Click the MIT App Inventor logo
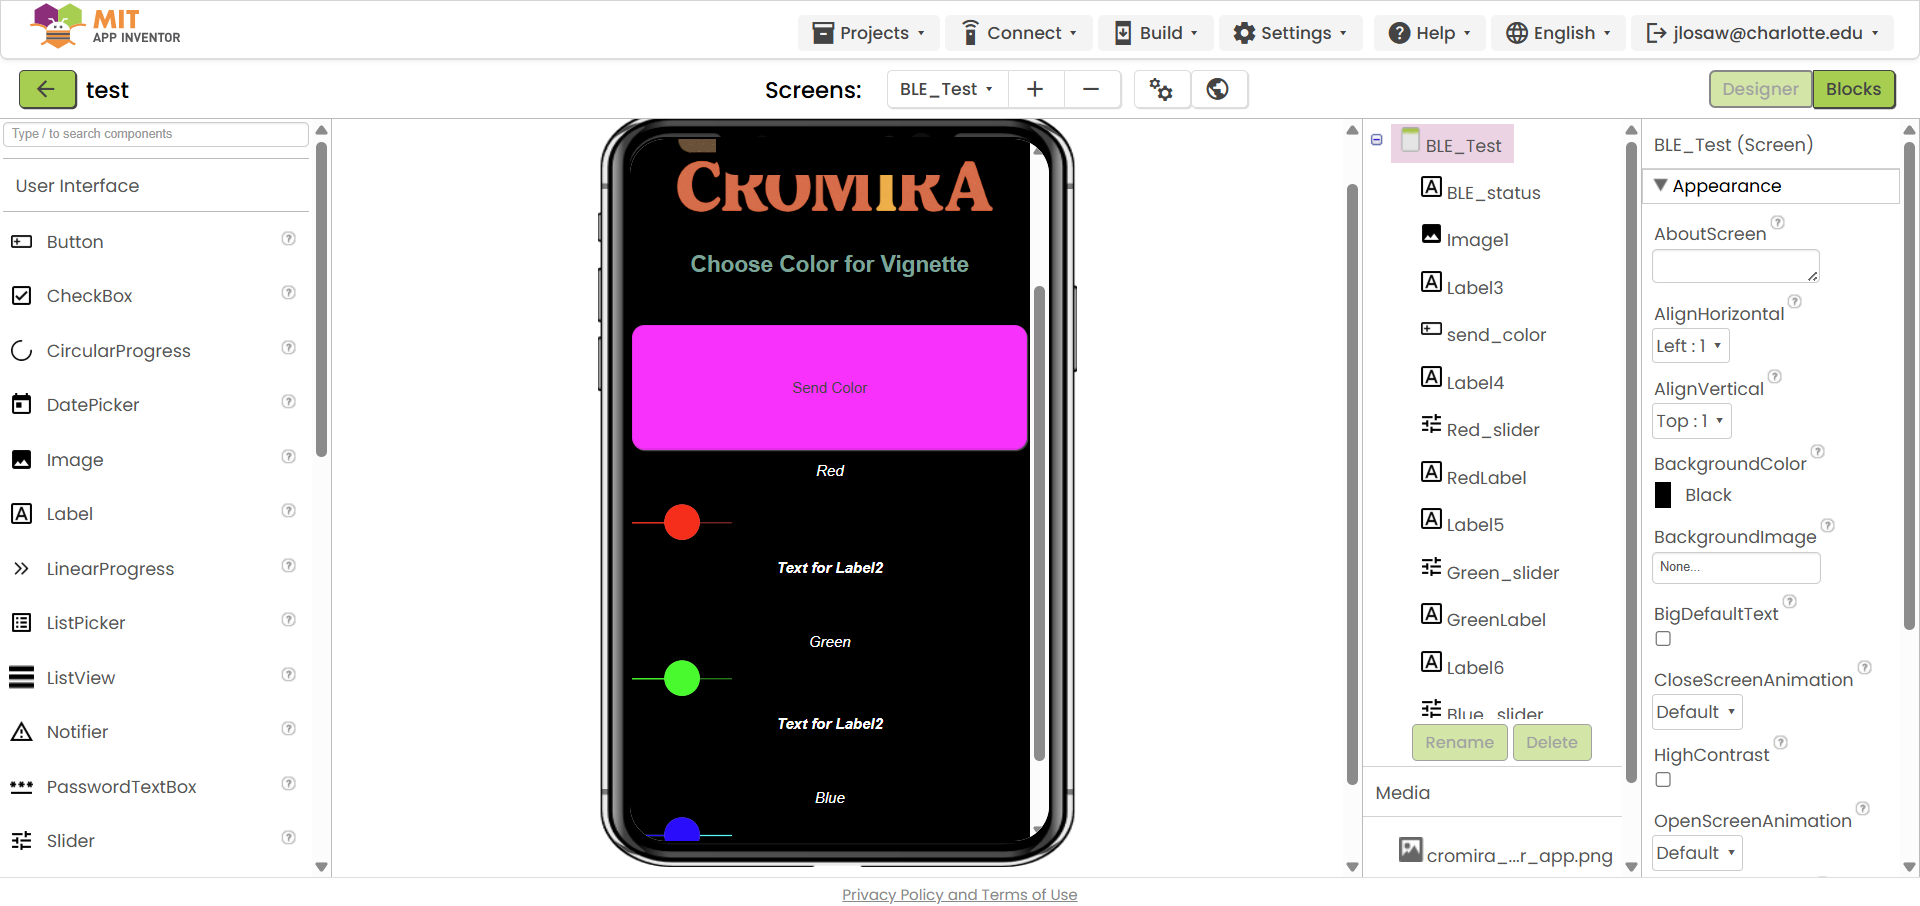The image size is (1920, 906). pyautogui.click(x=106, y=27)
